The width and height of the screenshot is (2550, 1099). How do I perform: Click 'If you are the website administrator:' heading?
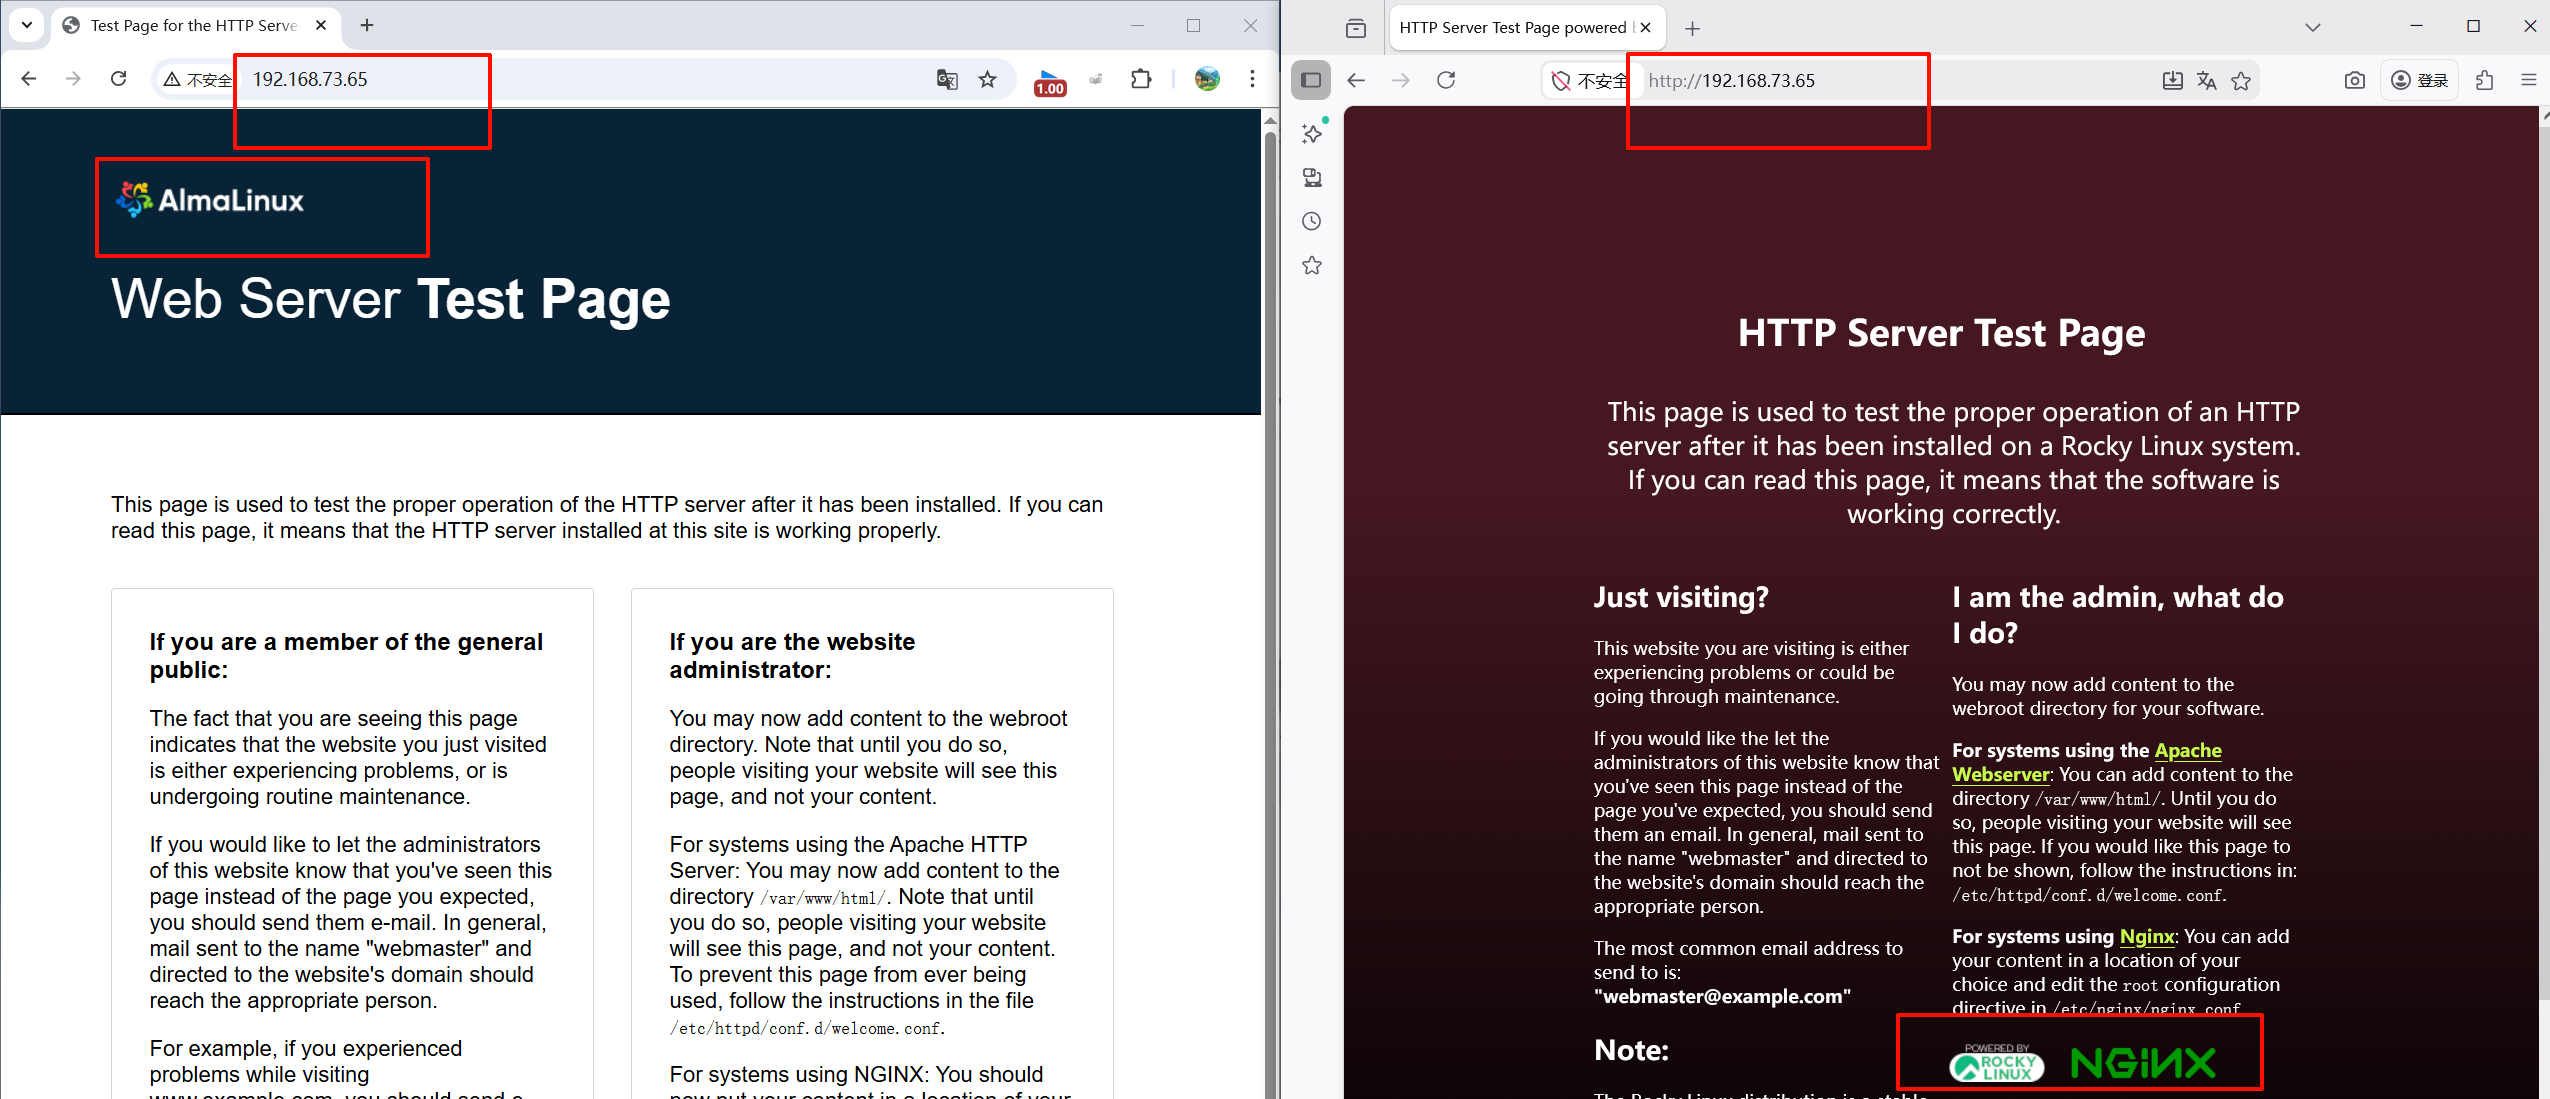(x=792, y=656)
